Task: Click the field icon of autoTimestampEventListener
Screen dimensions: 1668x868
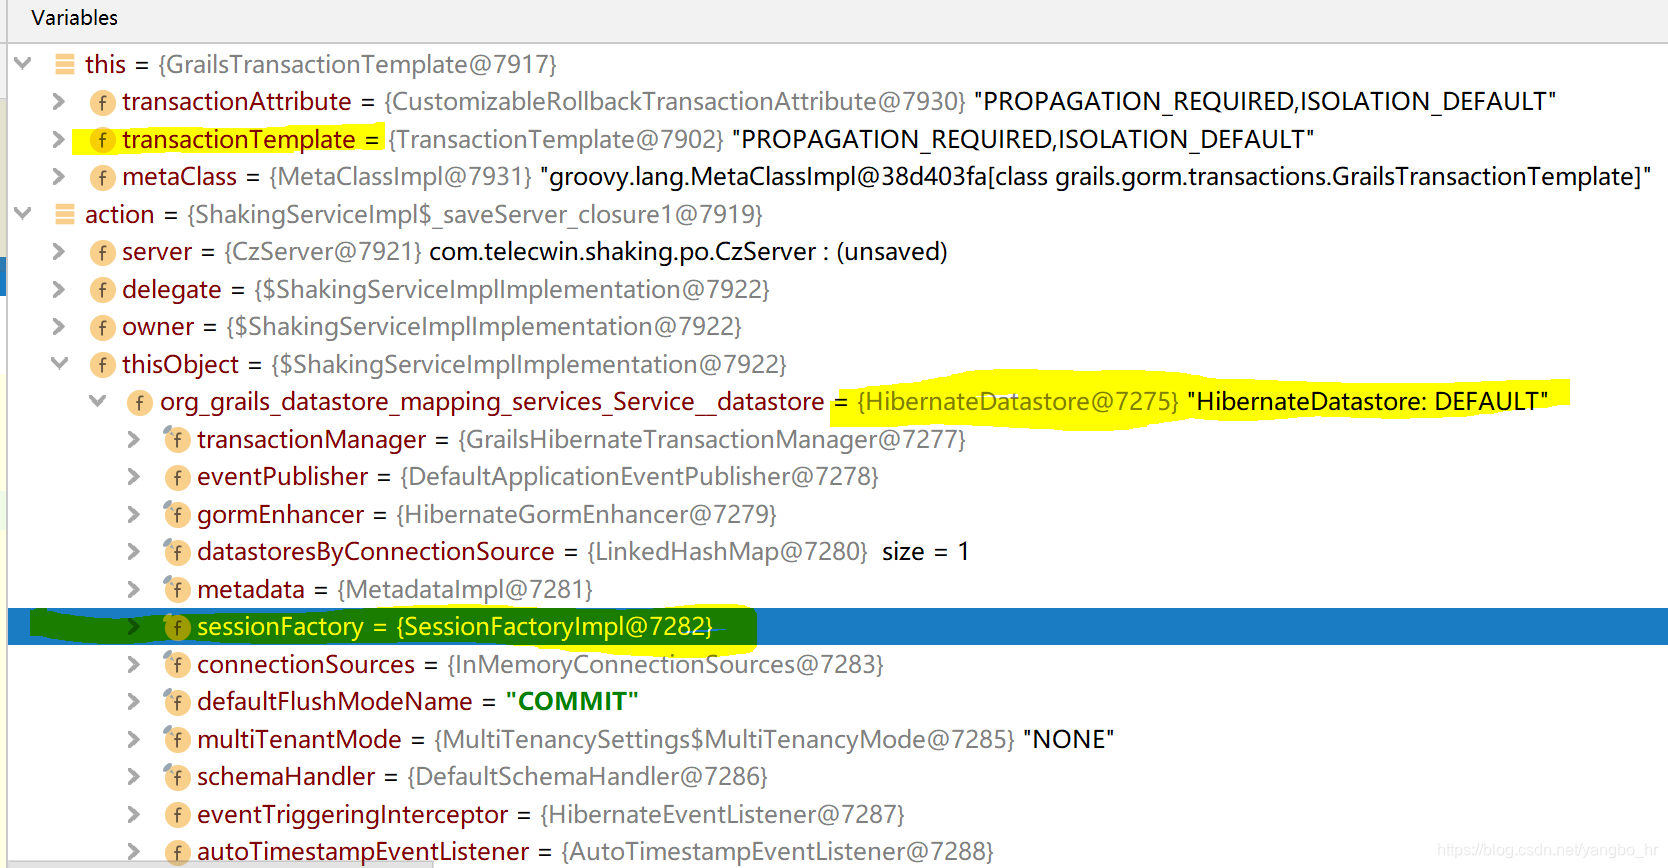Action: tap(177, 852)
